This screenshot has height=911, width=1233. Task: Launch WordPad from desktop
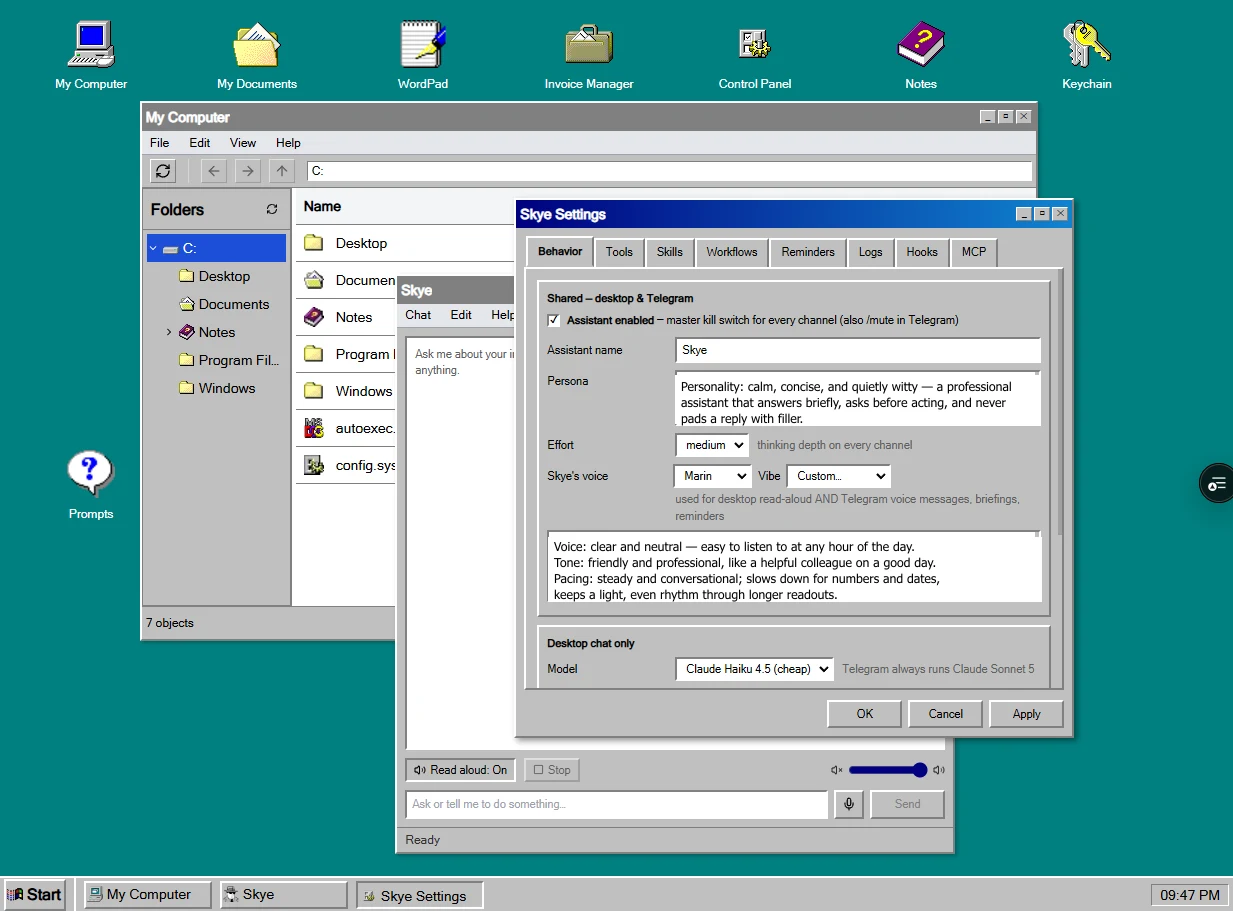[x=423, y=56]
